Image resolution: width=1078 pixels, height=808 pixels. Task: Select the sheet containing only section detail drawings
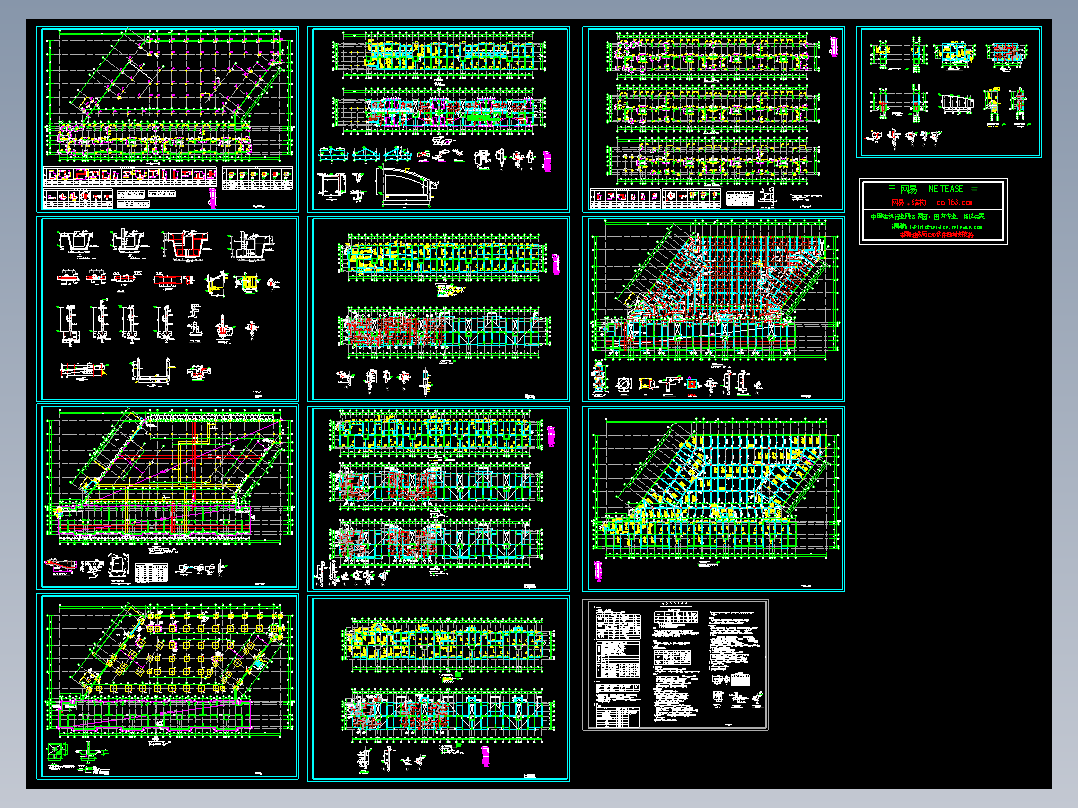[167, 309]
